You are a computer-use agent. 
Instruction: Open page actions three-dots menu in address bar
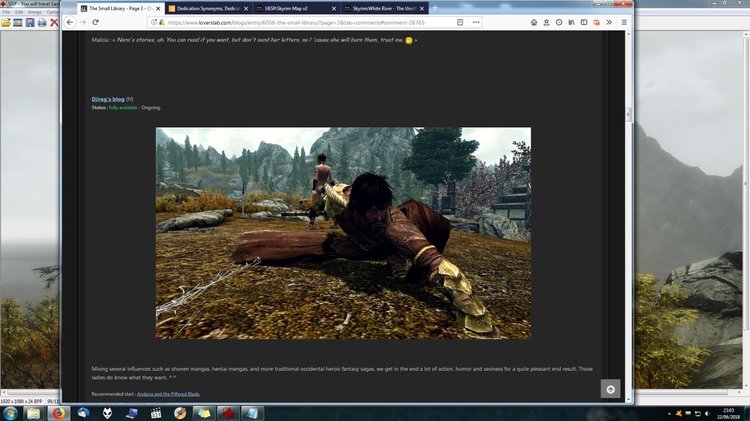[476, 22]
